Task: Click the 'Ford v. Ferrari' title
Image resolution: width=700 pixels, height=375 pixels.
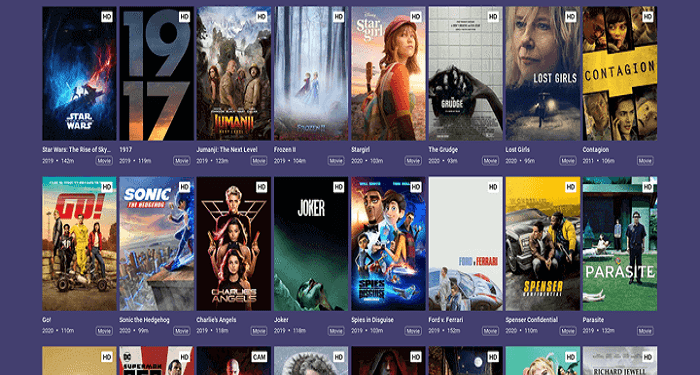Action: click(x=446, y=320)
